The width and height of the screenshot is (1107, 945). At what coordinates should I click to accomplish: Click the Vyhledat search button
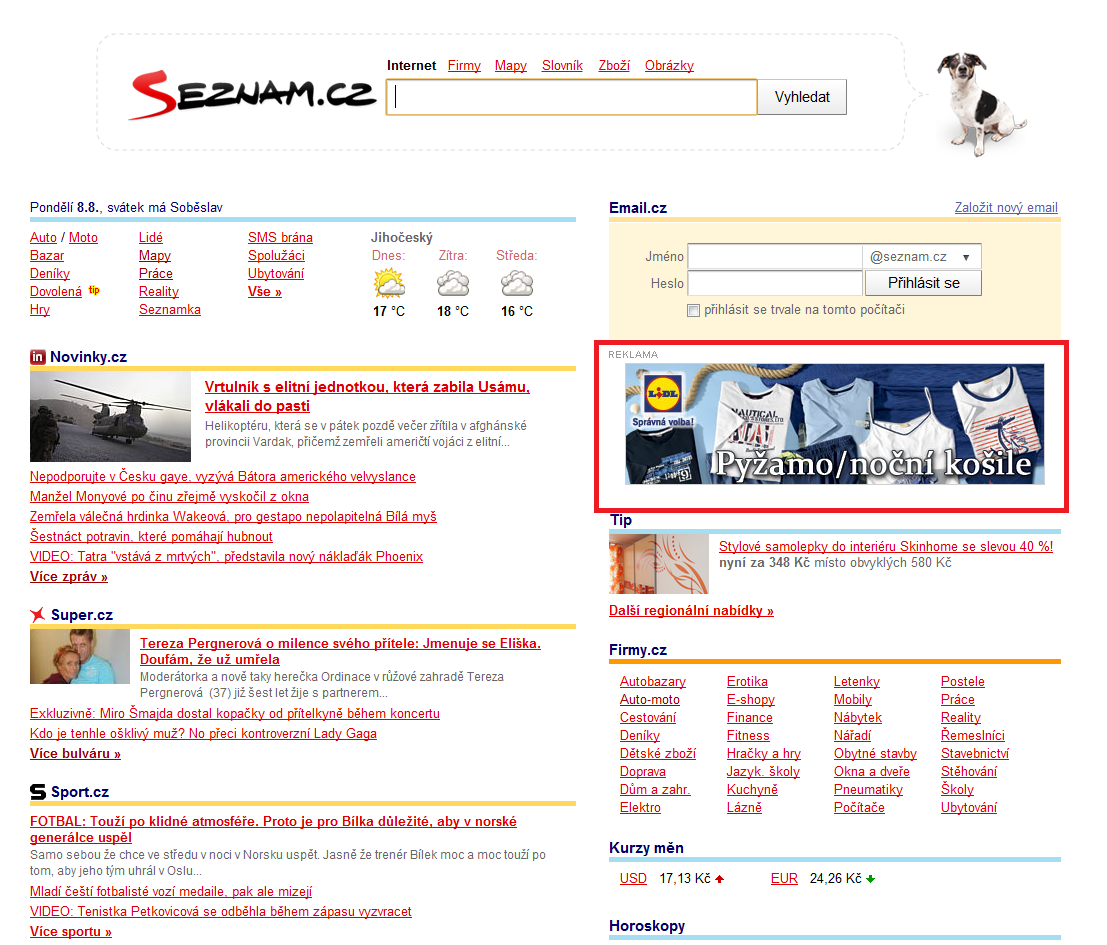802,97
